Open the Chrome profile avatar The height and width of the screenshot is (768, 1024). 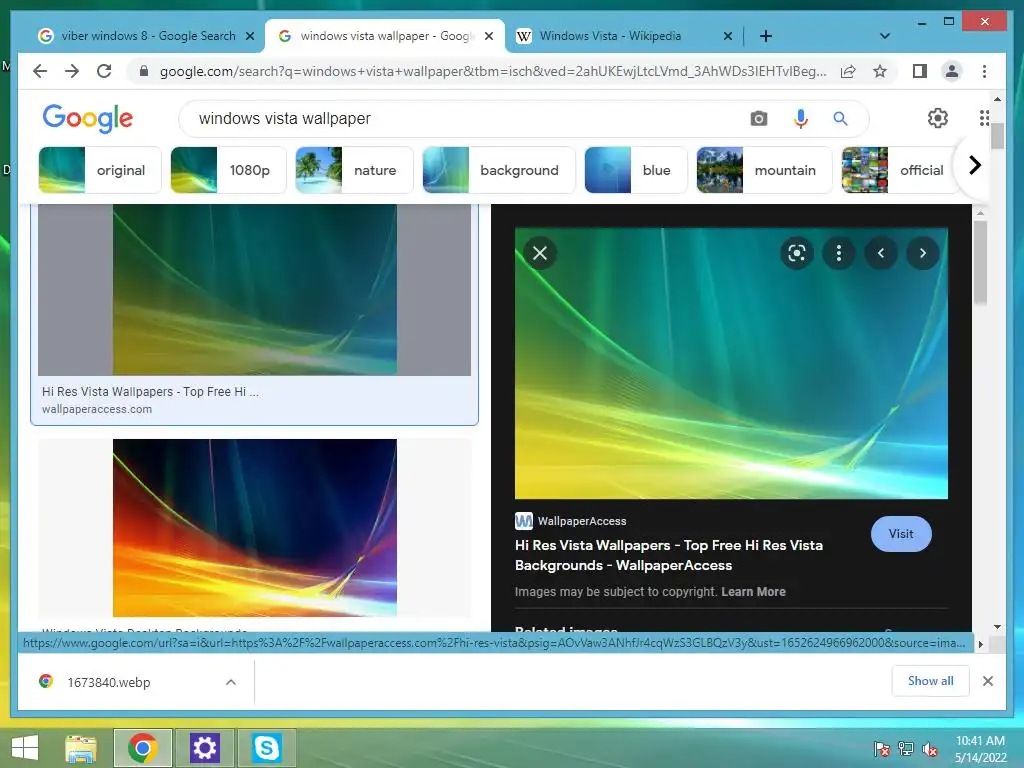952,71
